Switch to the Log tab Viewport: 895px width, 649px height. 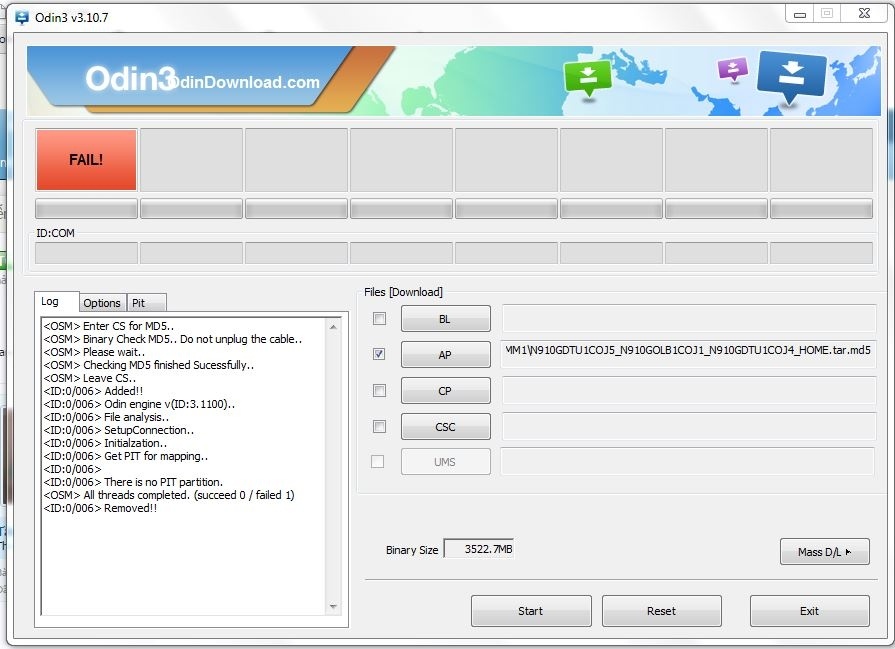point(57,301)
